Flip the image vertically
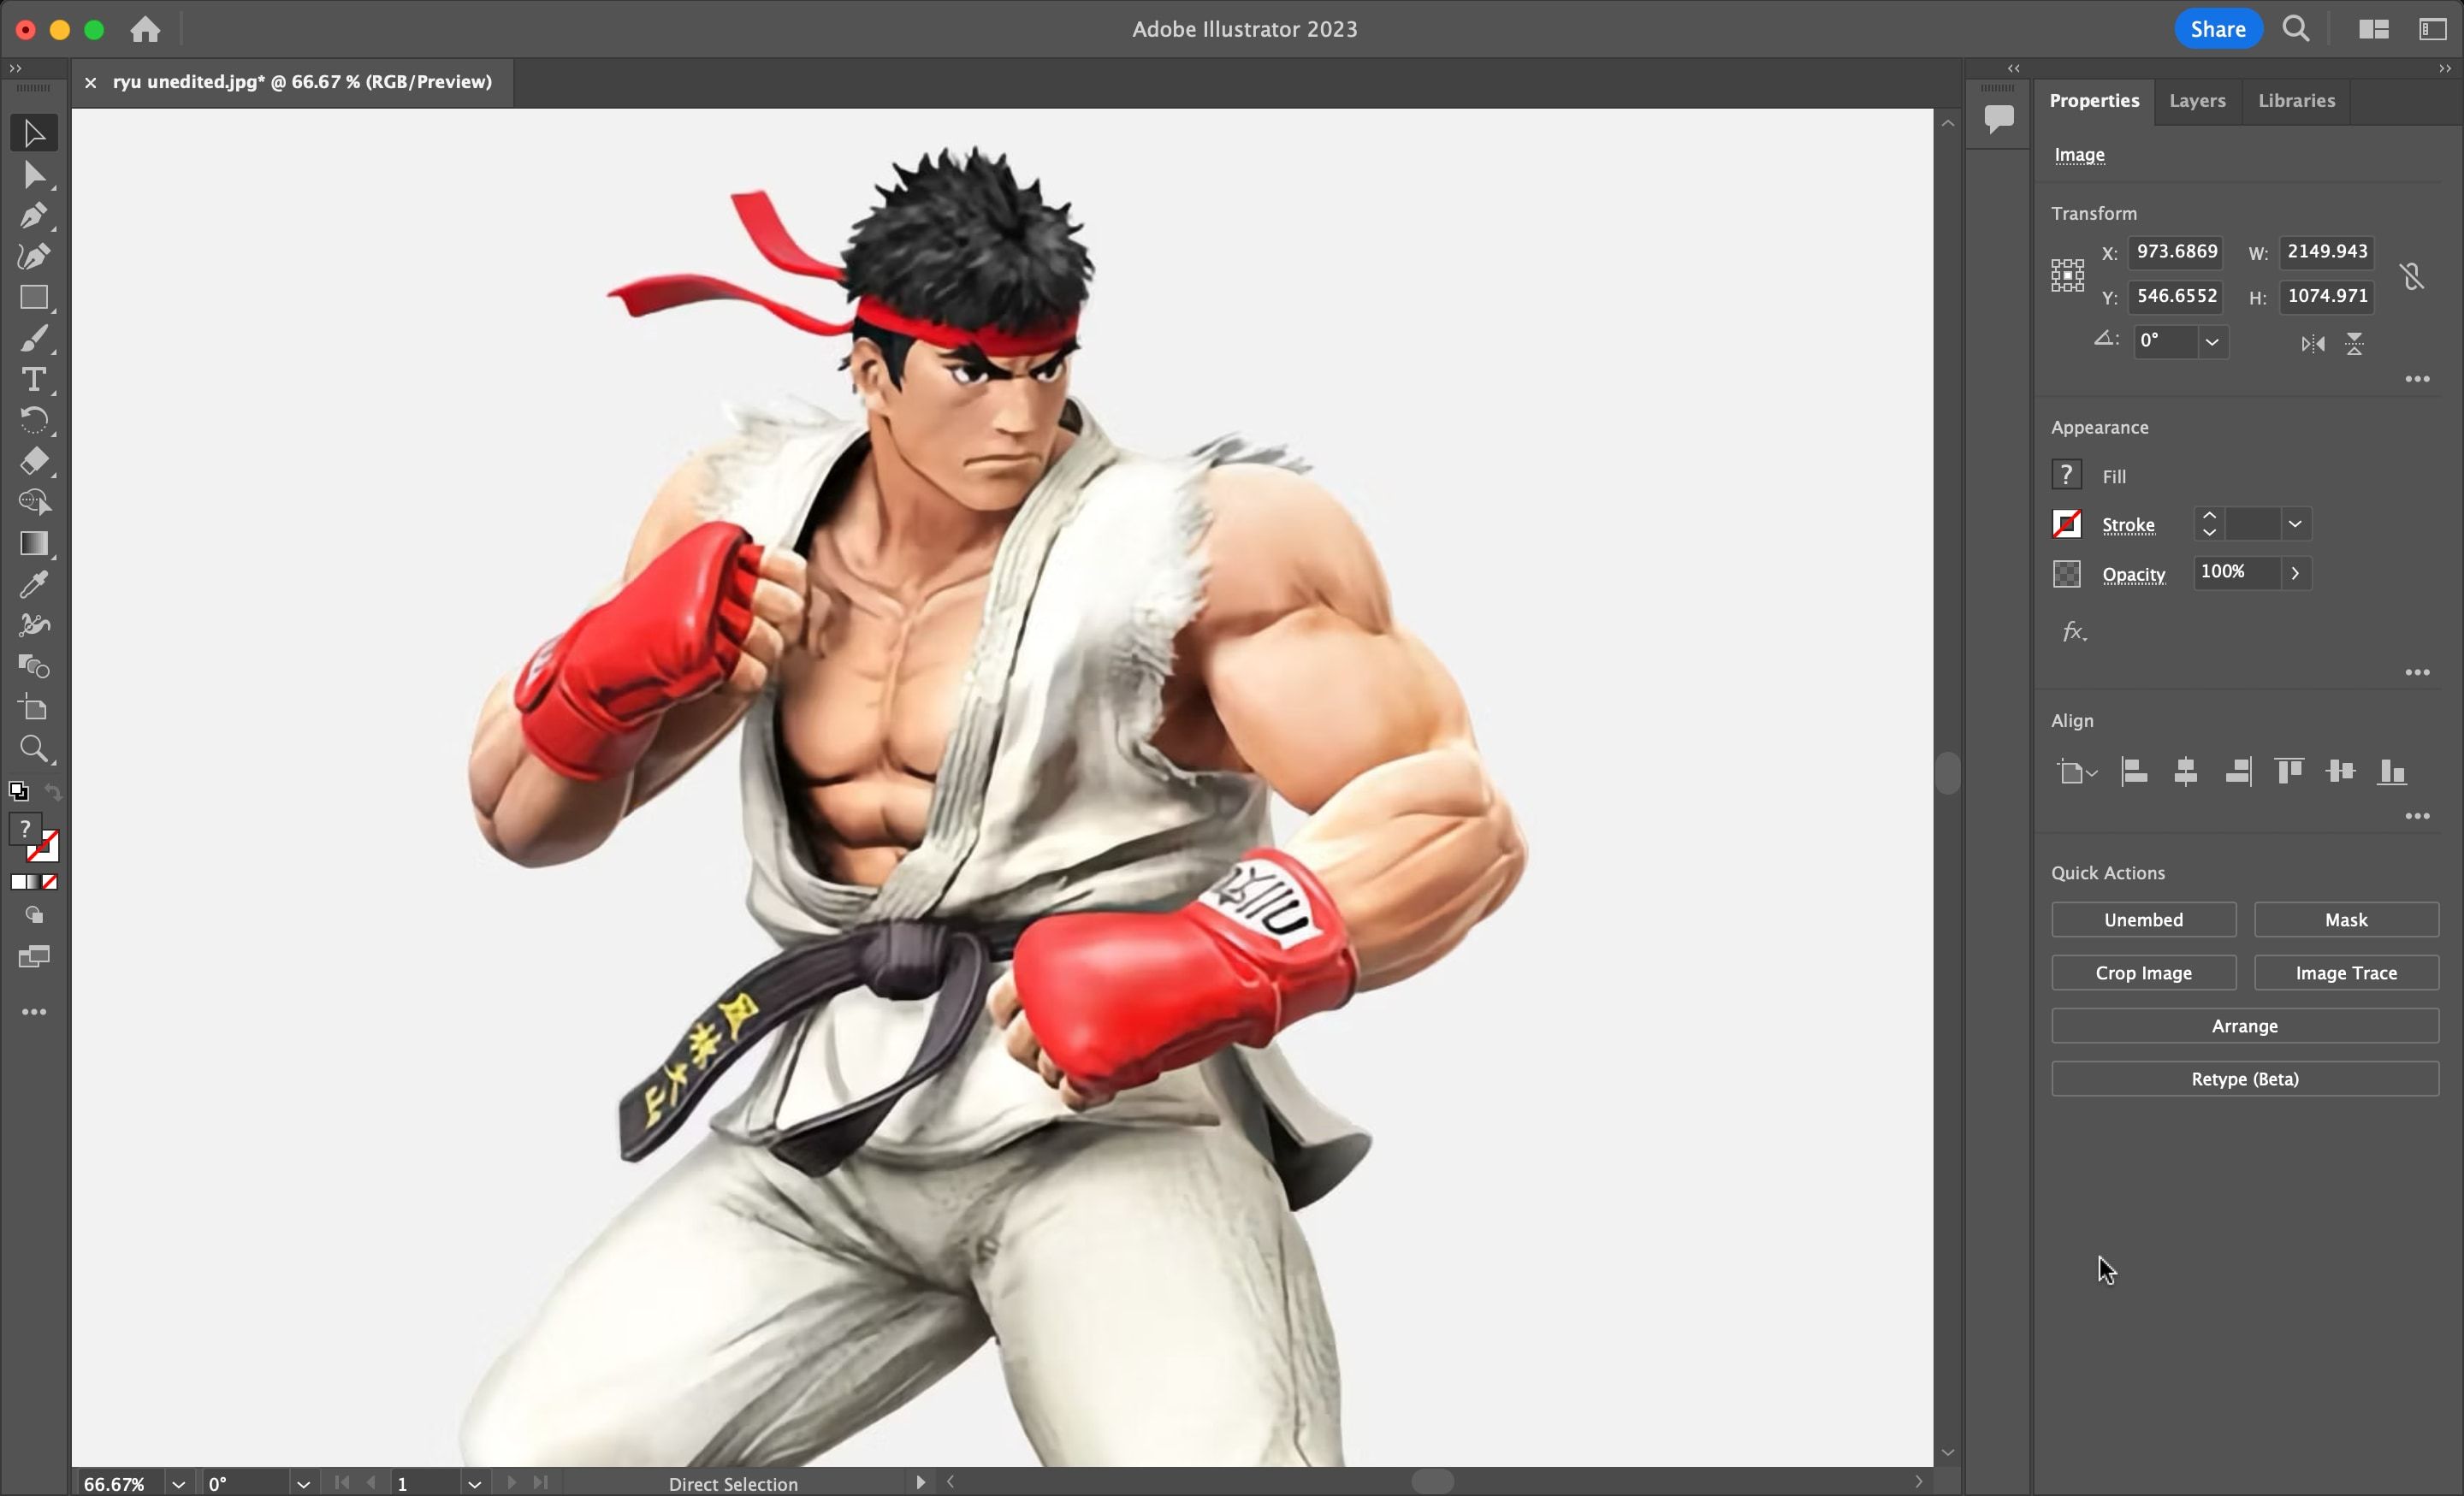 (2355, 343)
